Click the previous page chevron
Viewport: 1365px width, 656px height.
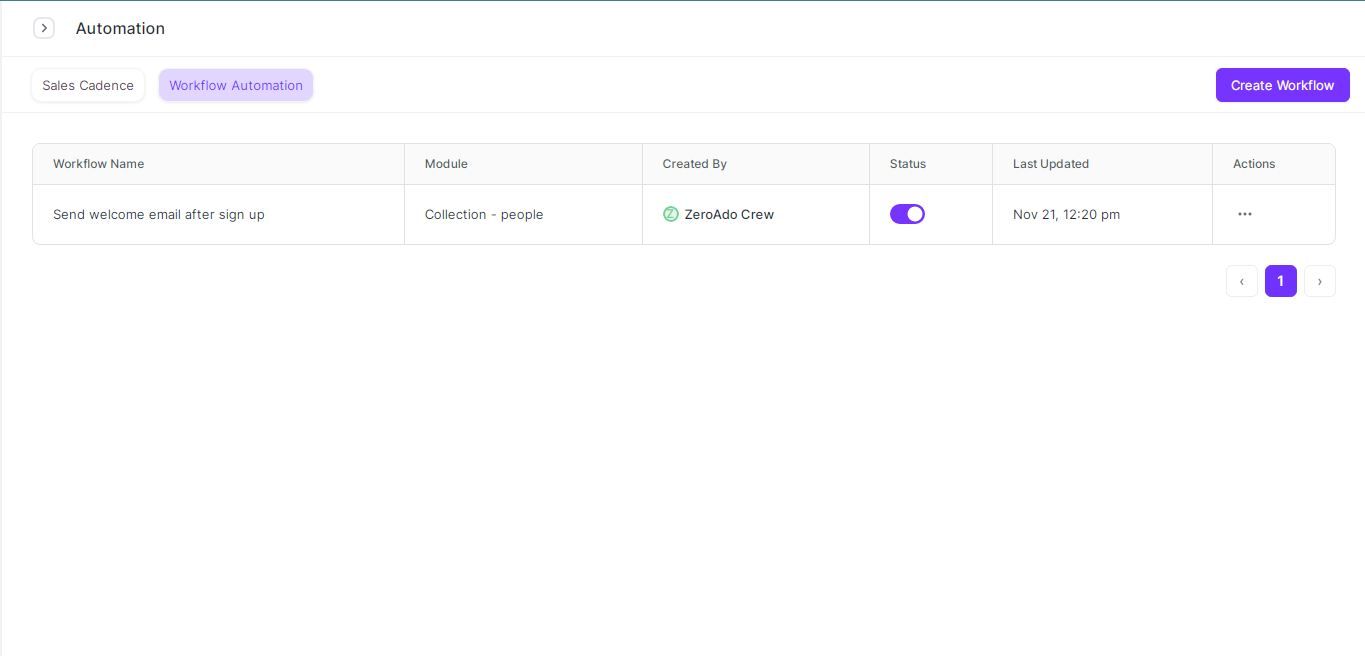coord(1242,281)
